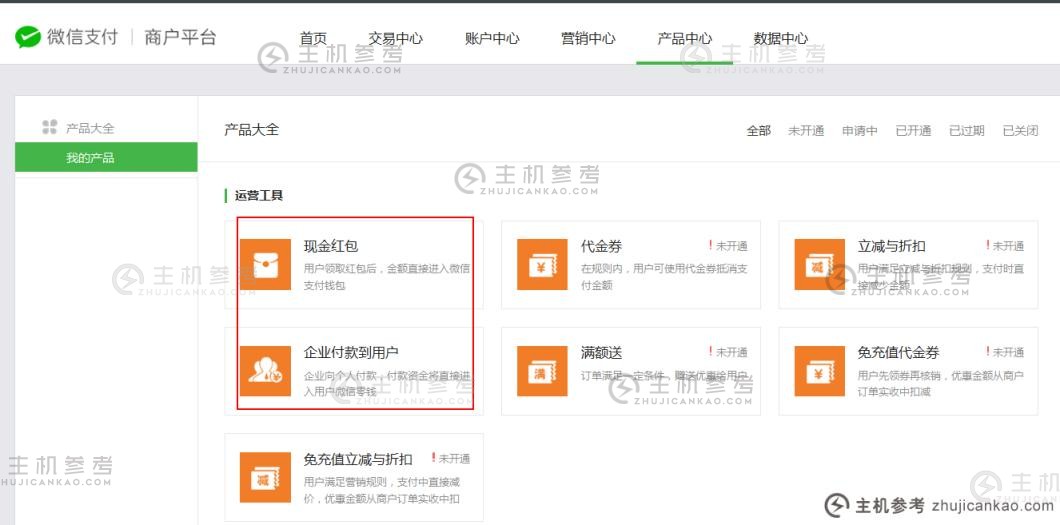Image resolution: width=1060 pixels, height=525 pixels.
Task: Click 未开通 status on 立减与折扣 card
Action: tap(1009, 247)
